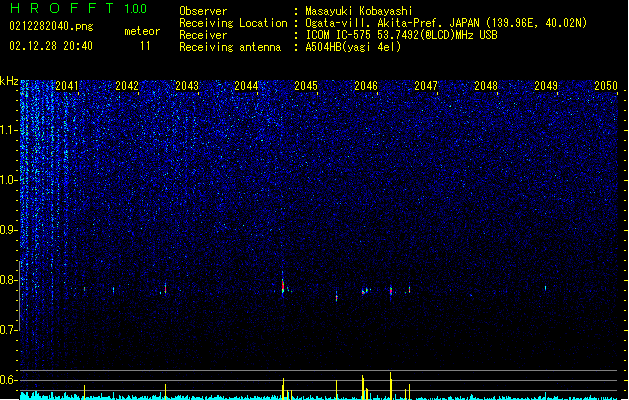Click the 'Receiving antenna' label
The width and height of the screenshot is (629, 400).
[x=230, y=47]
